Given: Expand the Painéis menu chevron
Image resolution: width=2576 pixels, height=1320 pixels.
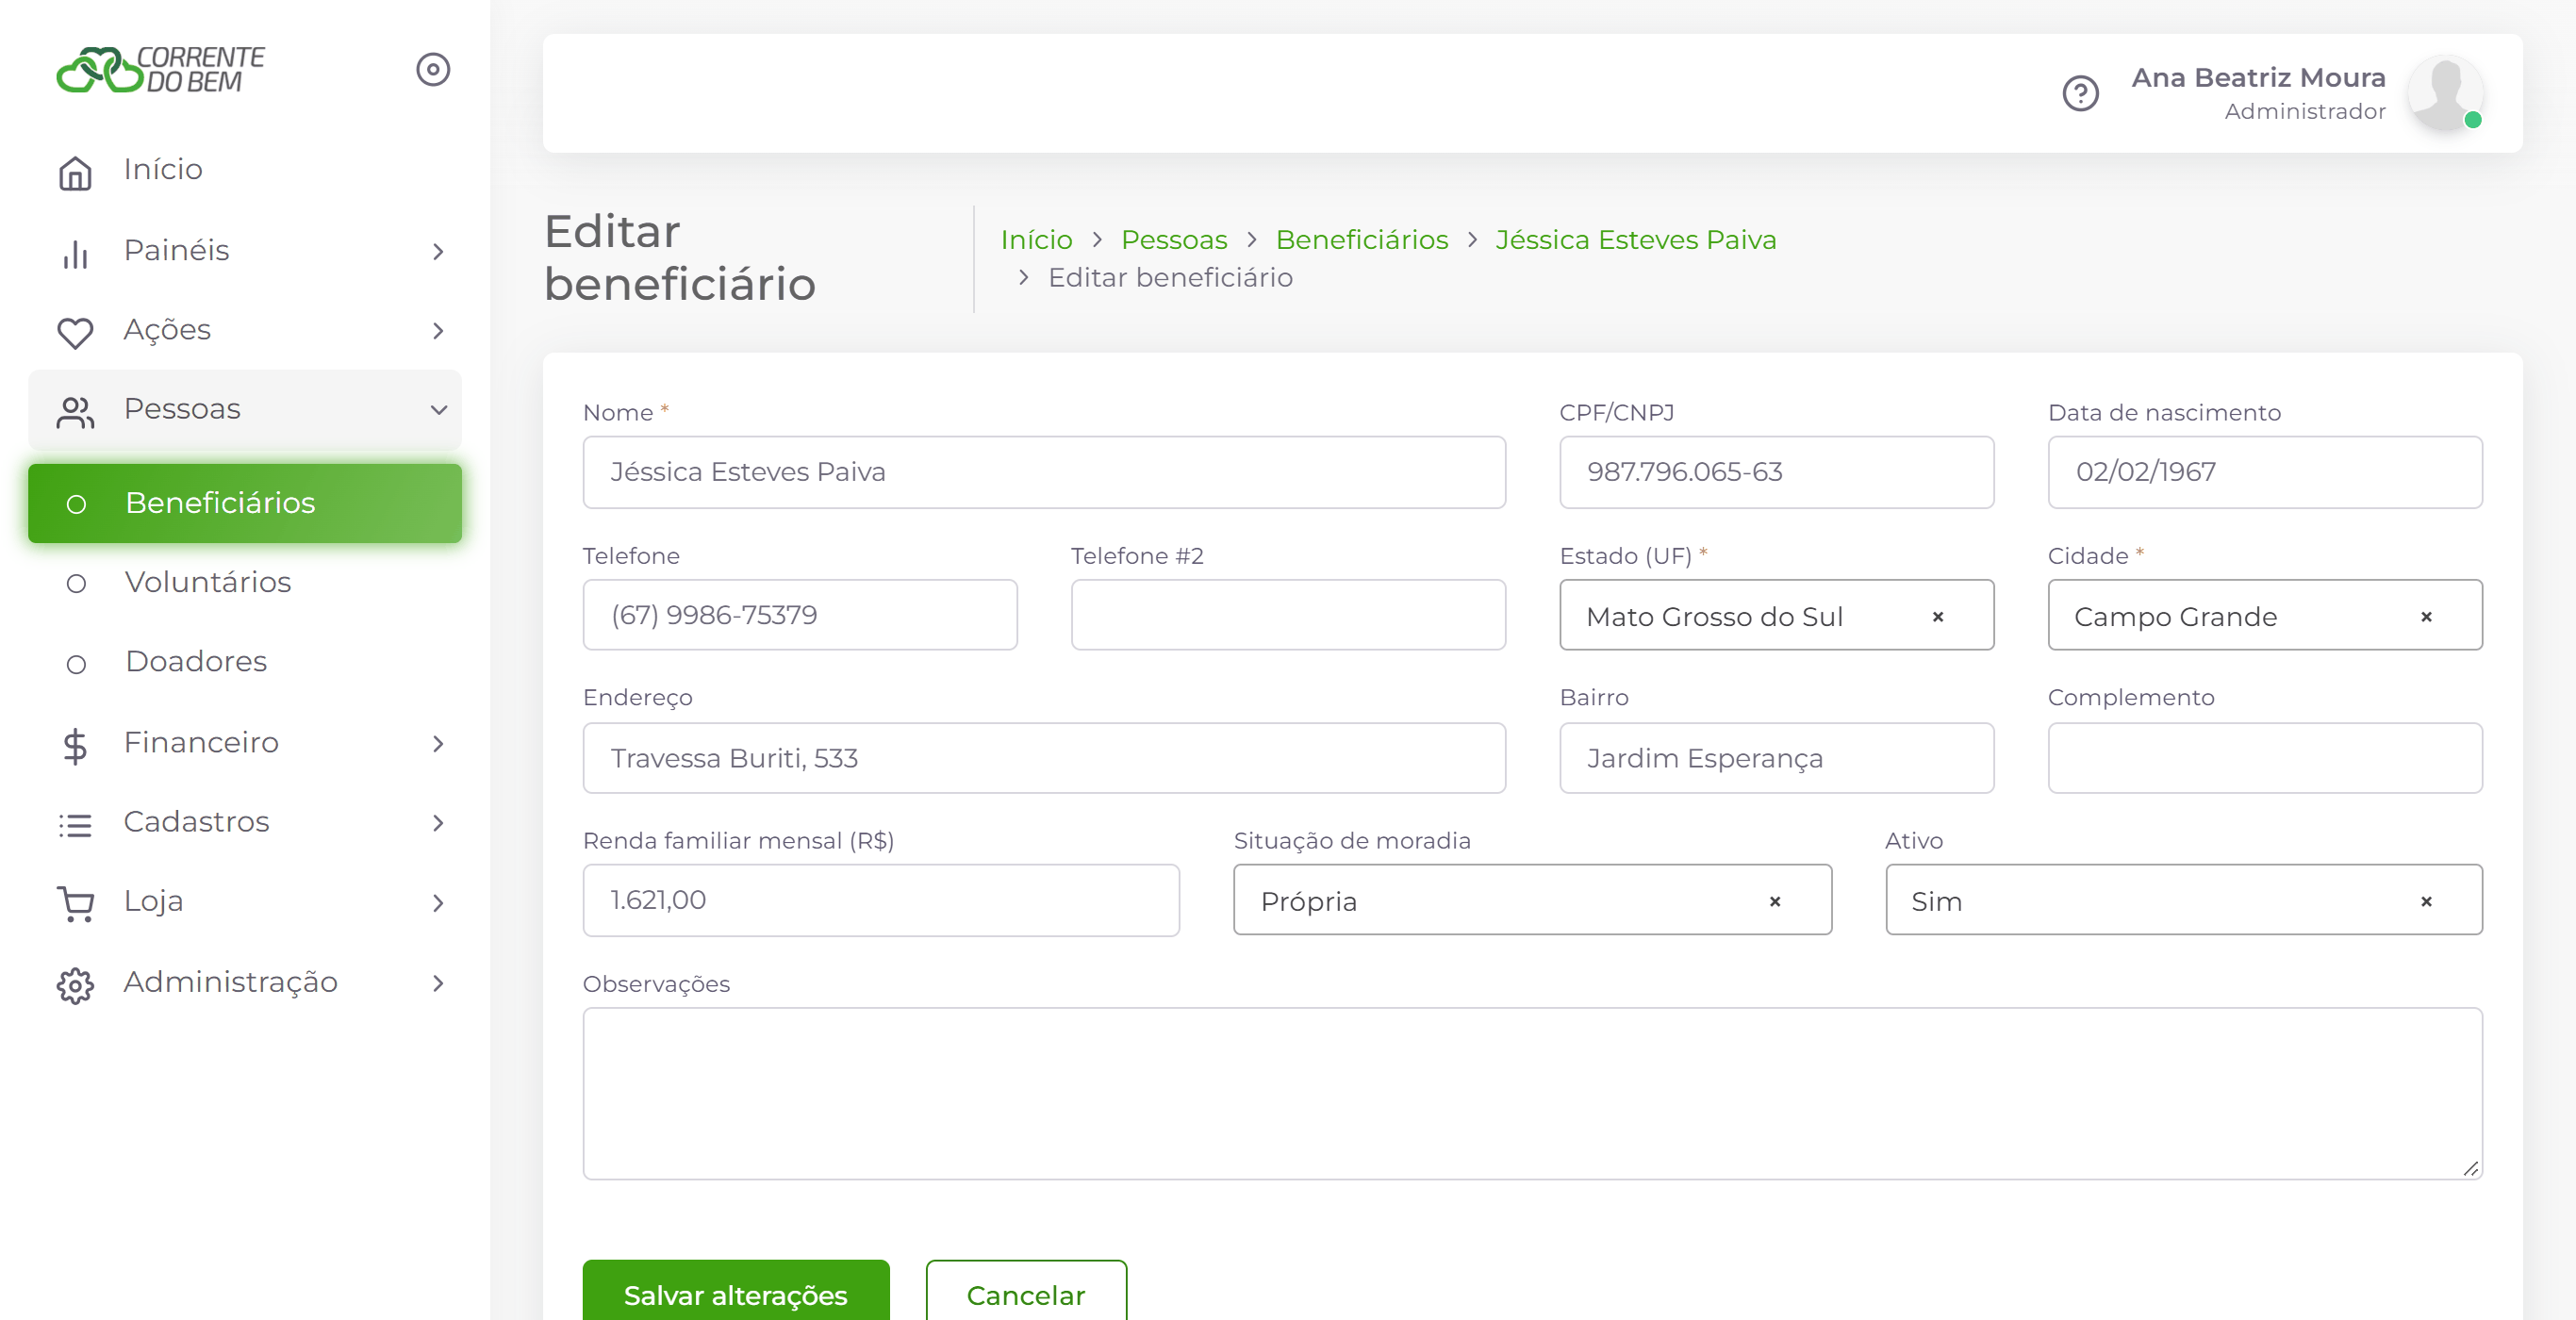Looking at the screenshot, I should 438,251.
